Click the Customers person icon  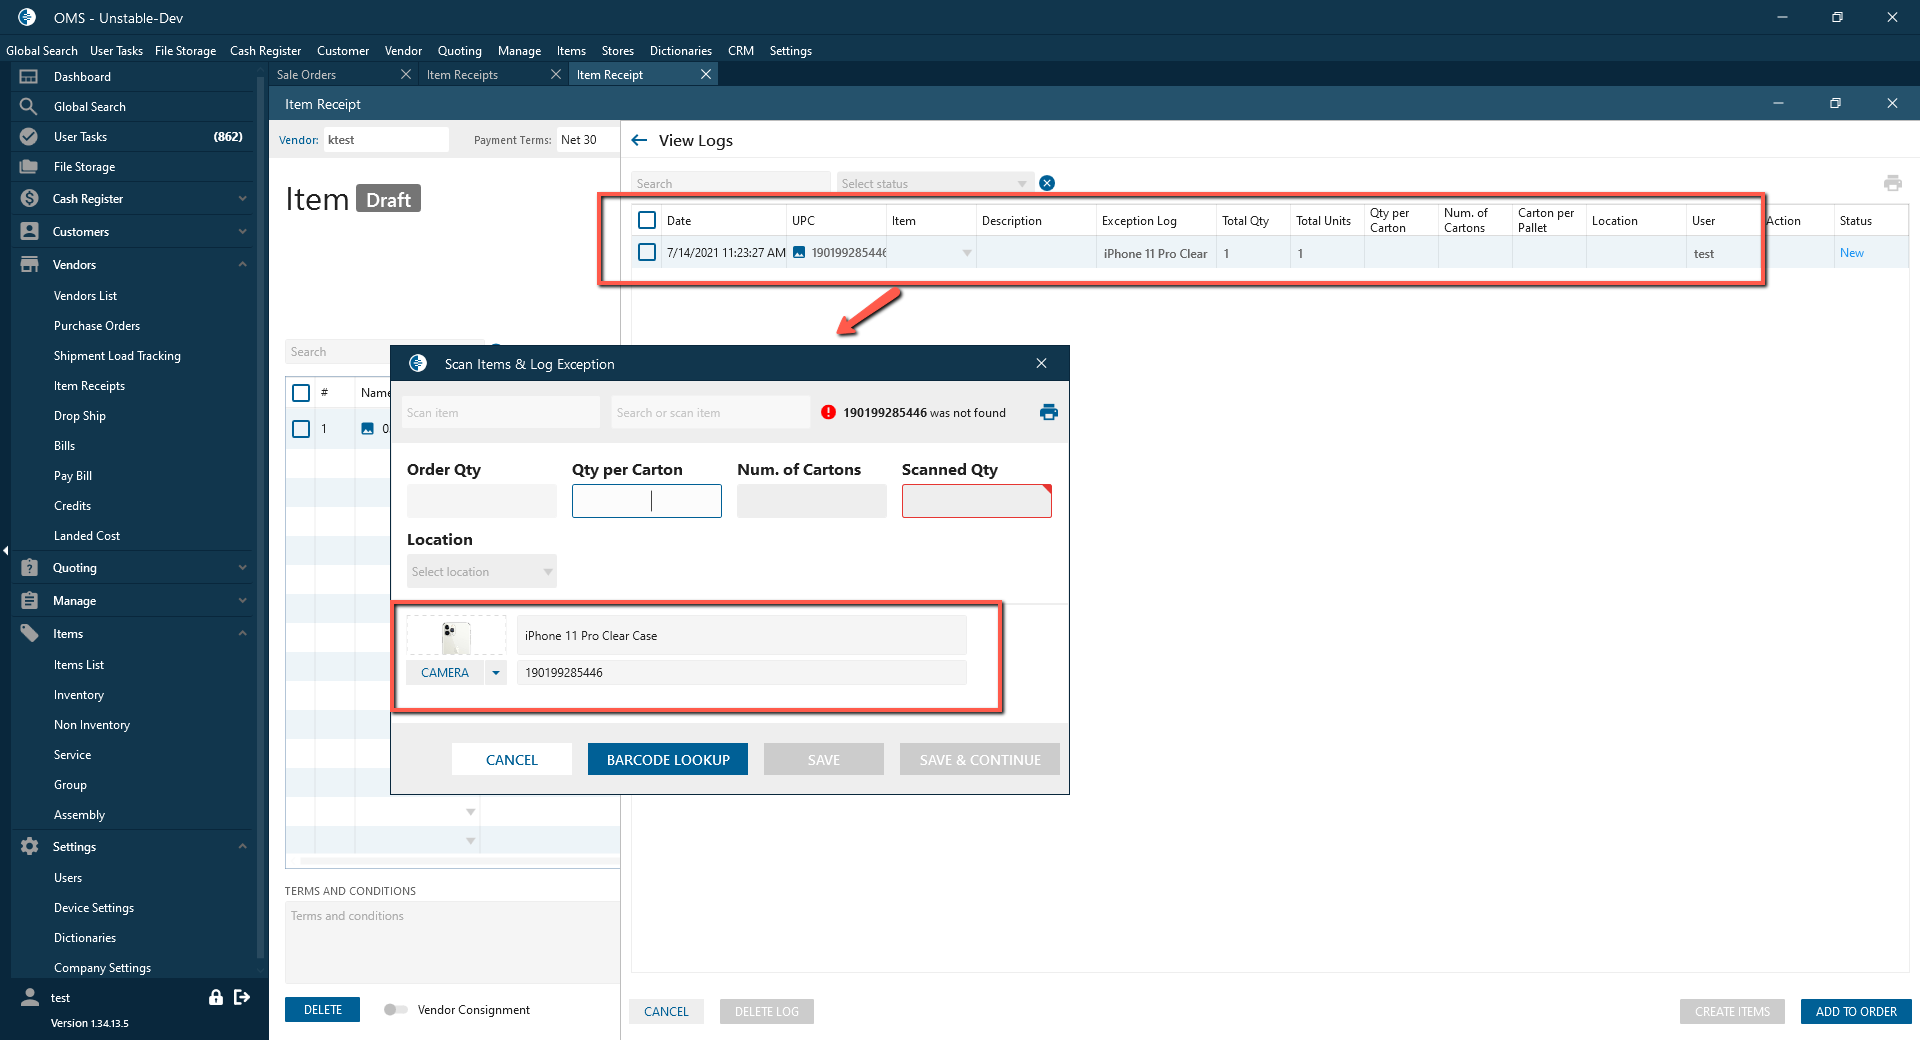pos(29,232)
